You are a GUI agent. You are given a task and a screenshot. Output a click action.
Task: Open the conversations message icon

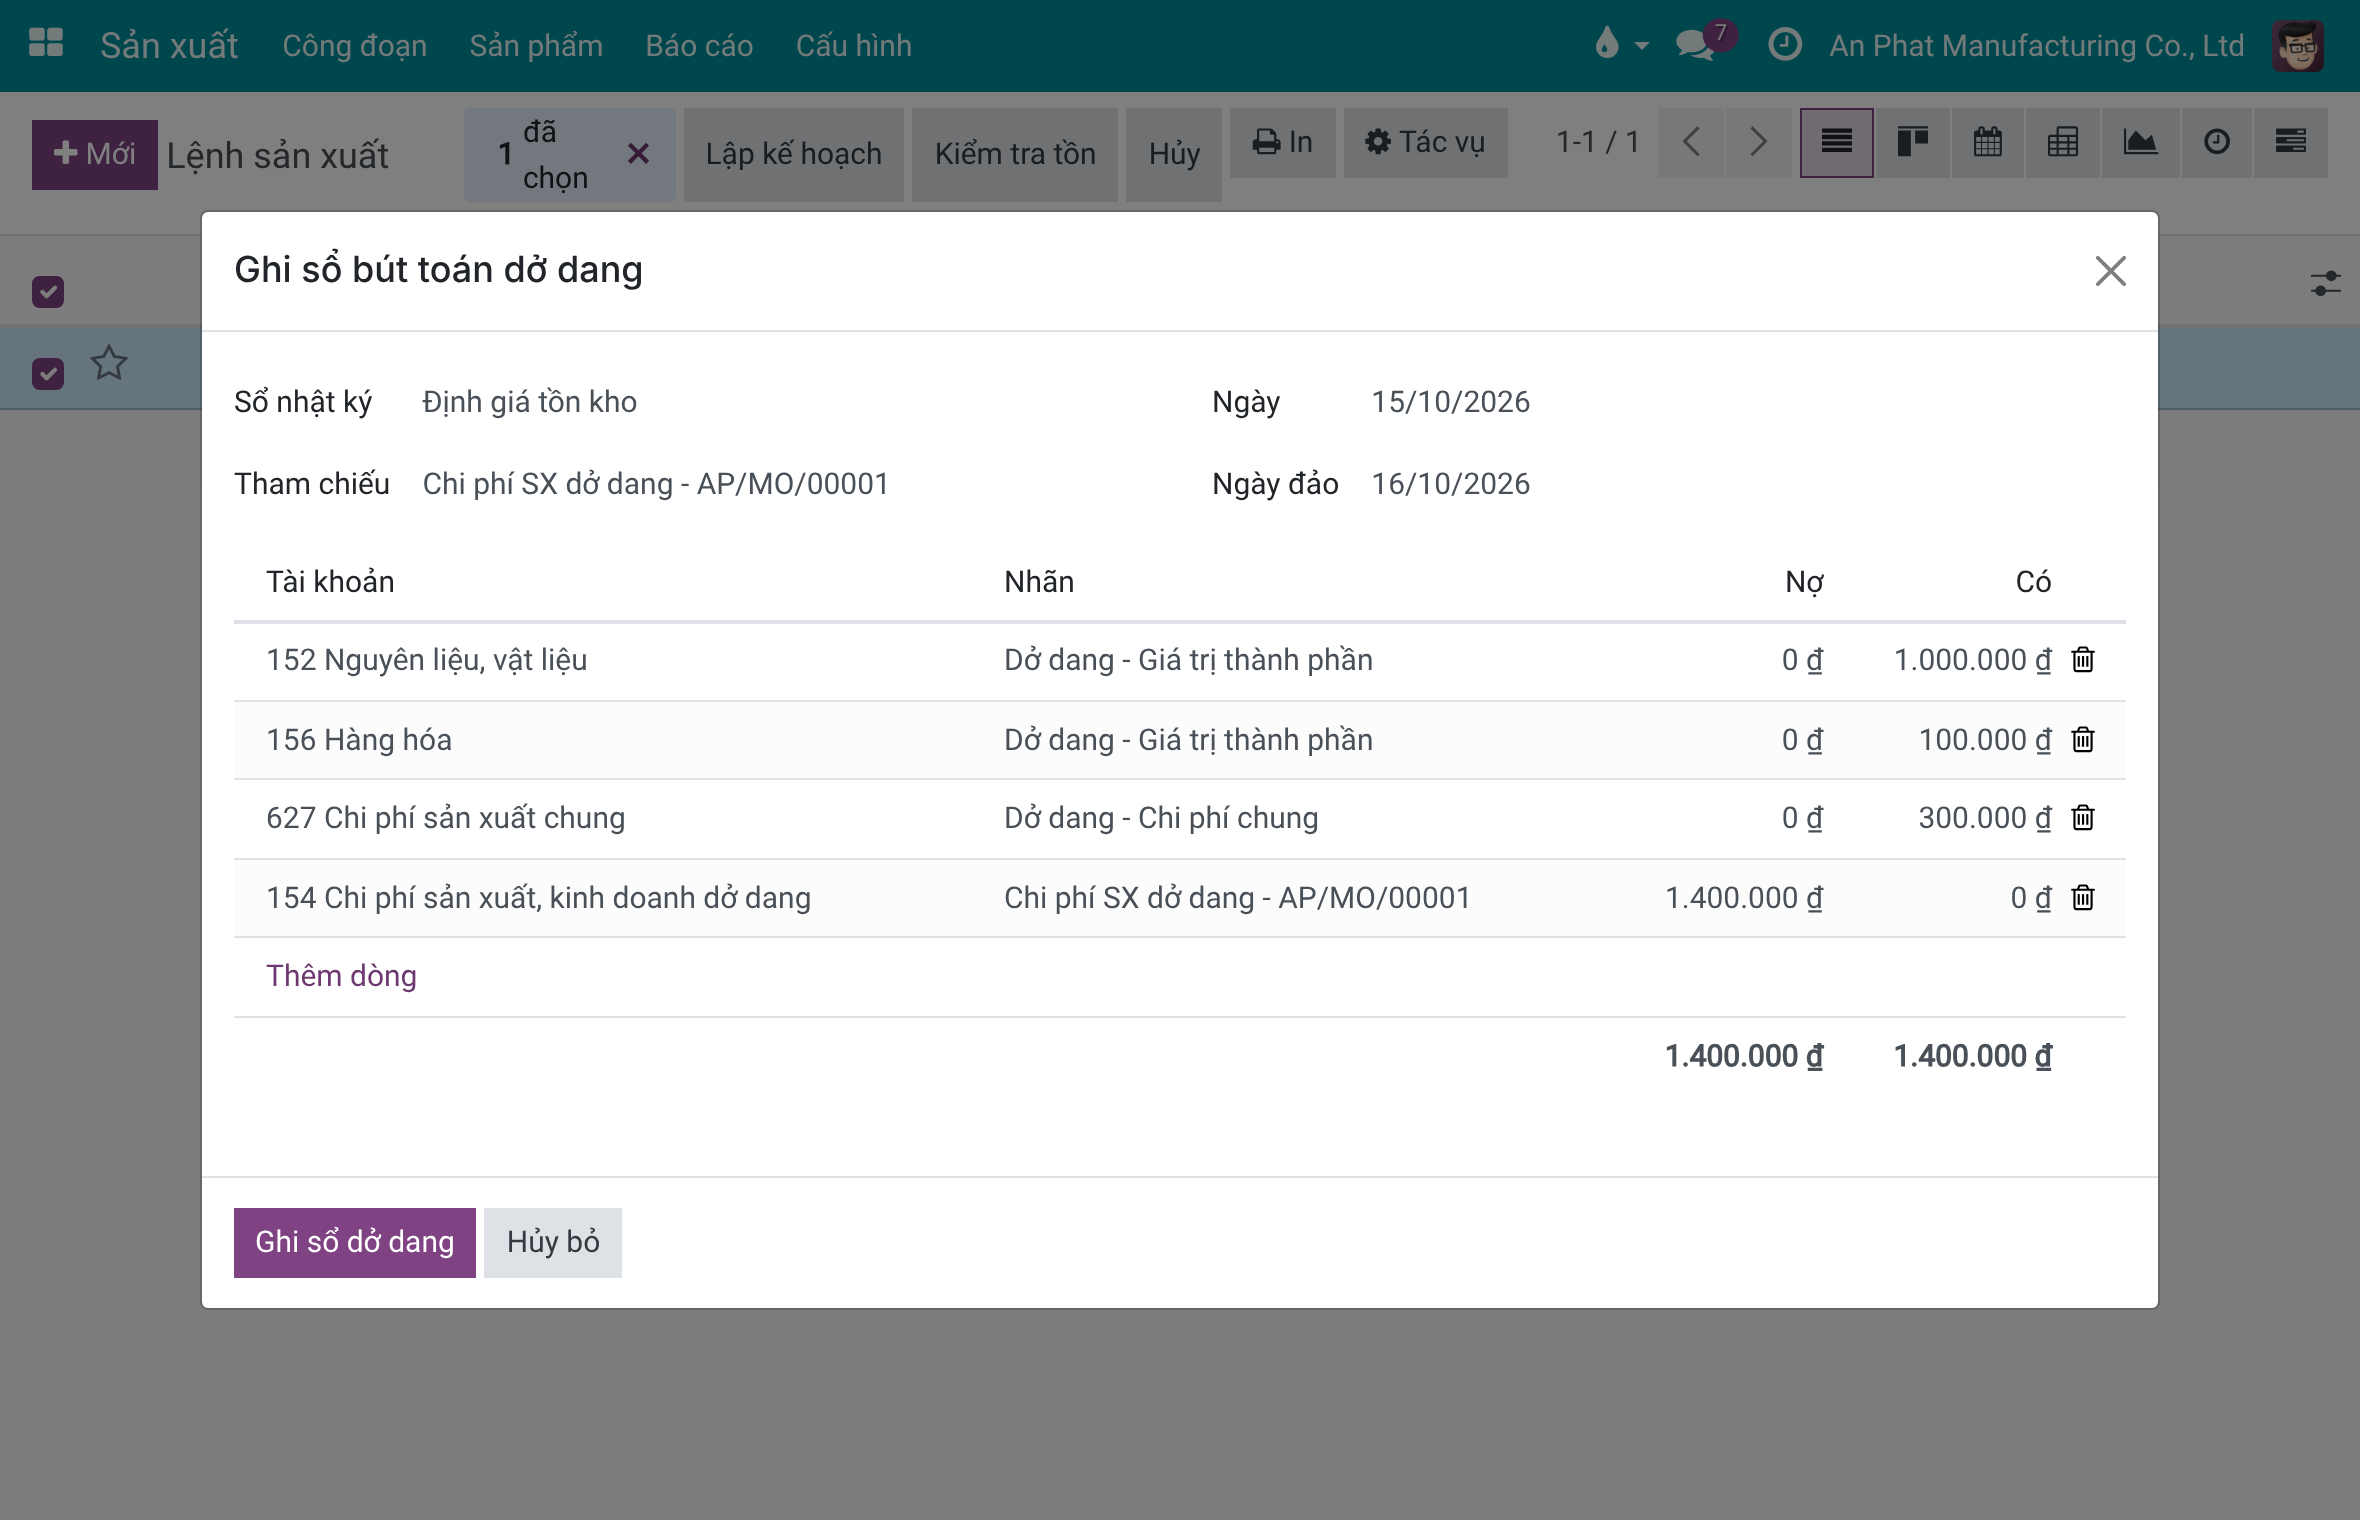pos(1696,45)
